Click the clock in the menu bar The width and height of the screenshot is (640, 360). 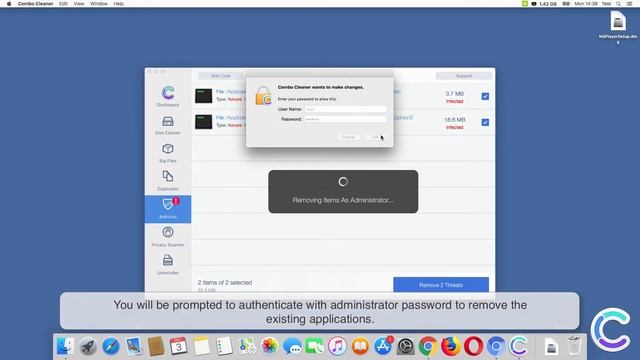[586, 4]
